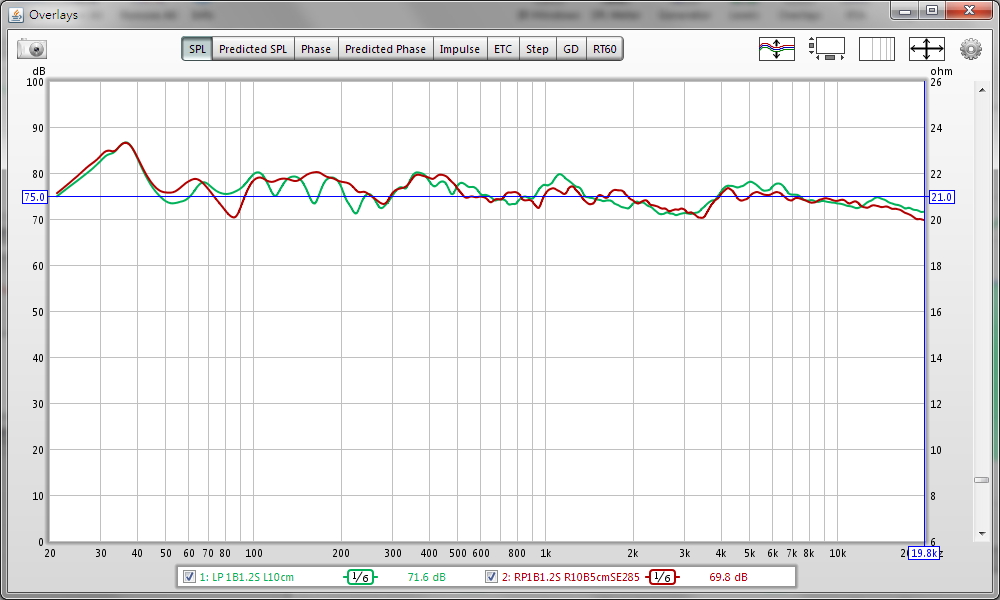Switch to the RT60 tab
1000x600 pixels.
(604, 49)
